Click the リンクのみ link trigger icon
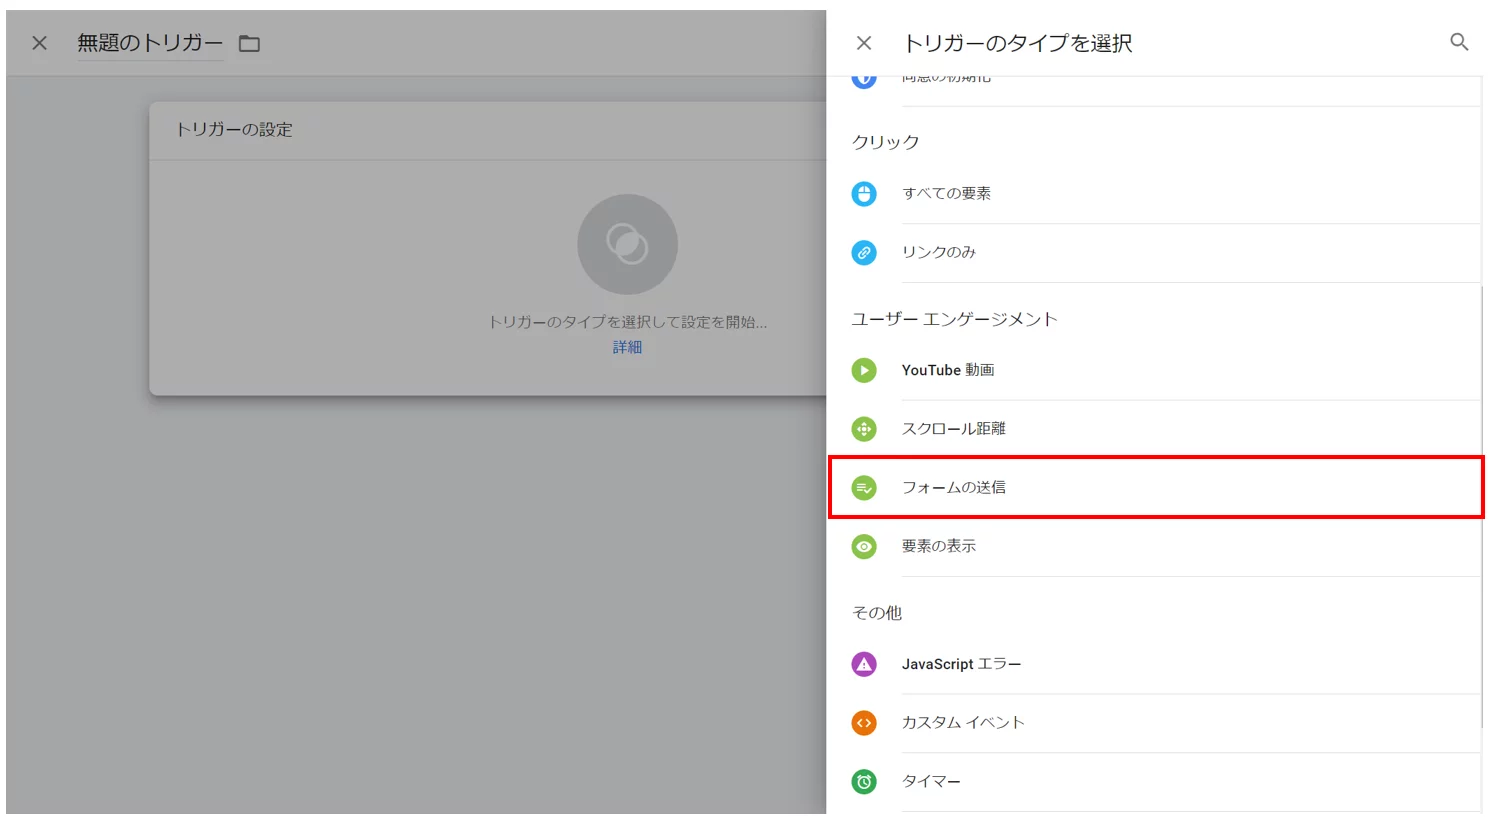Image resolution: width=1492 pixels, height=823 pixels. pyautogui.click(x=863, y=252)
